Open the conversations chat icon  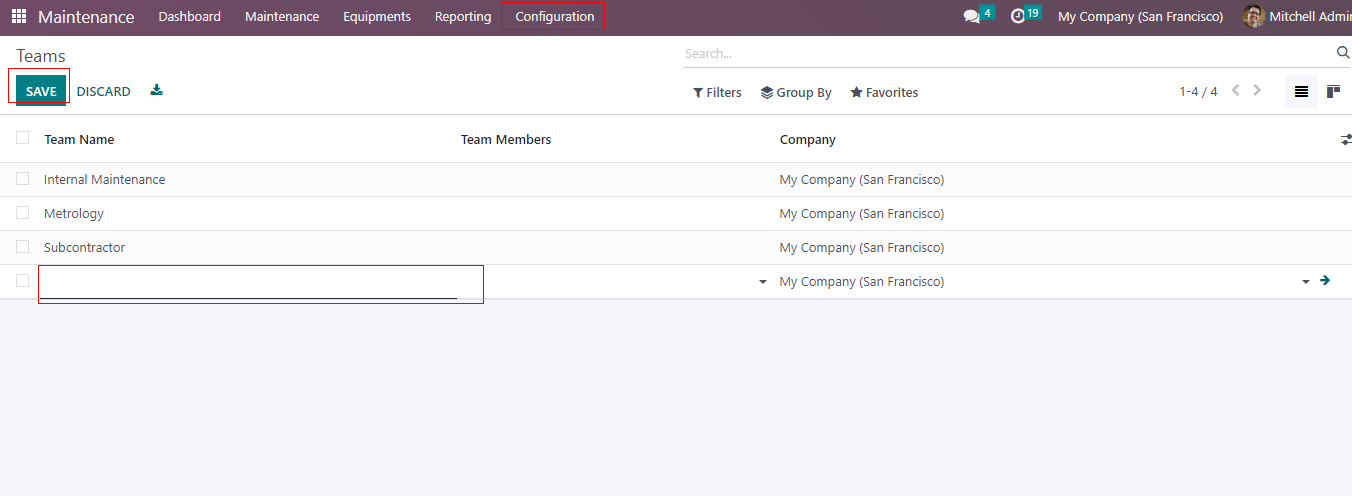(x=971, y=17)
